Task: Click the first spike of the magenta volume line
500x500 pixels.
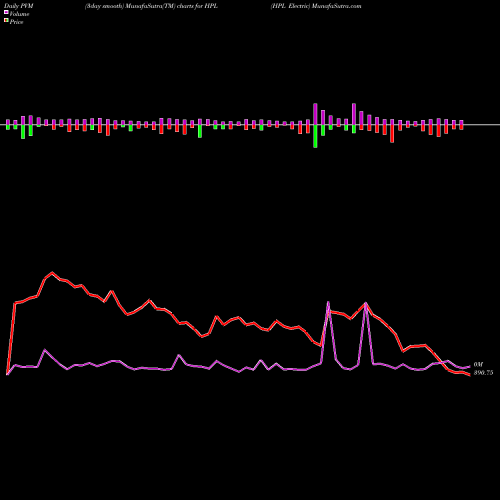Action: coord(328,303)
